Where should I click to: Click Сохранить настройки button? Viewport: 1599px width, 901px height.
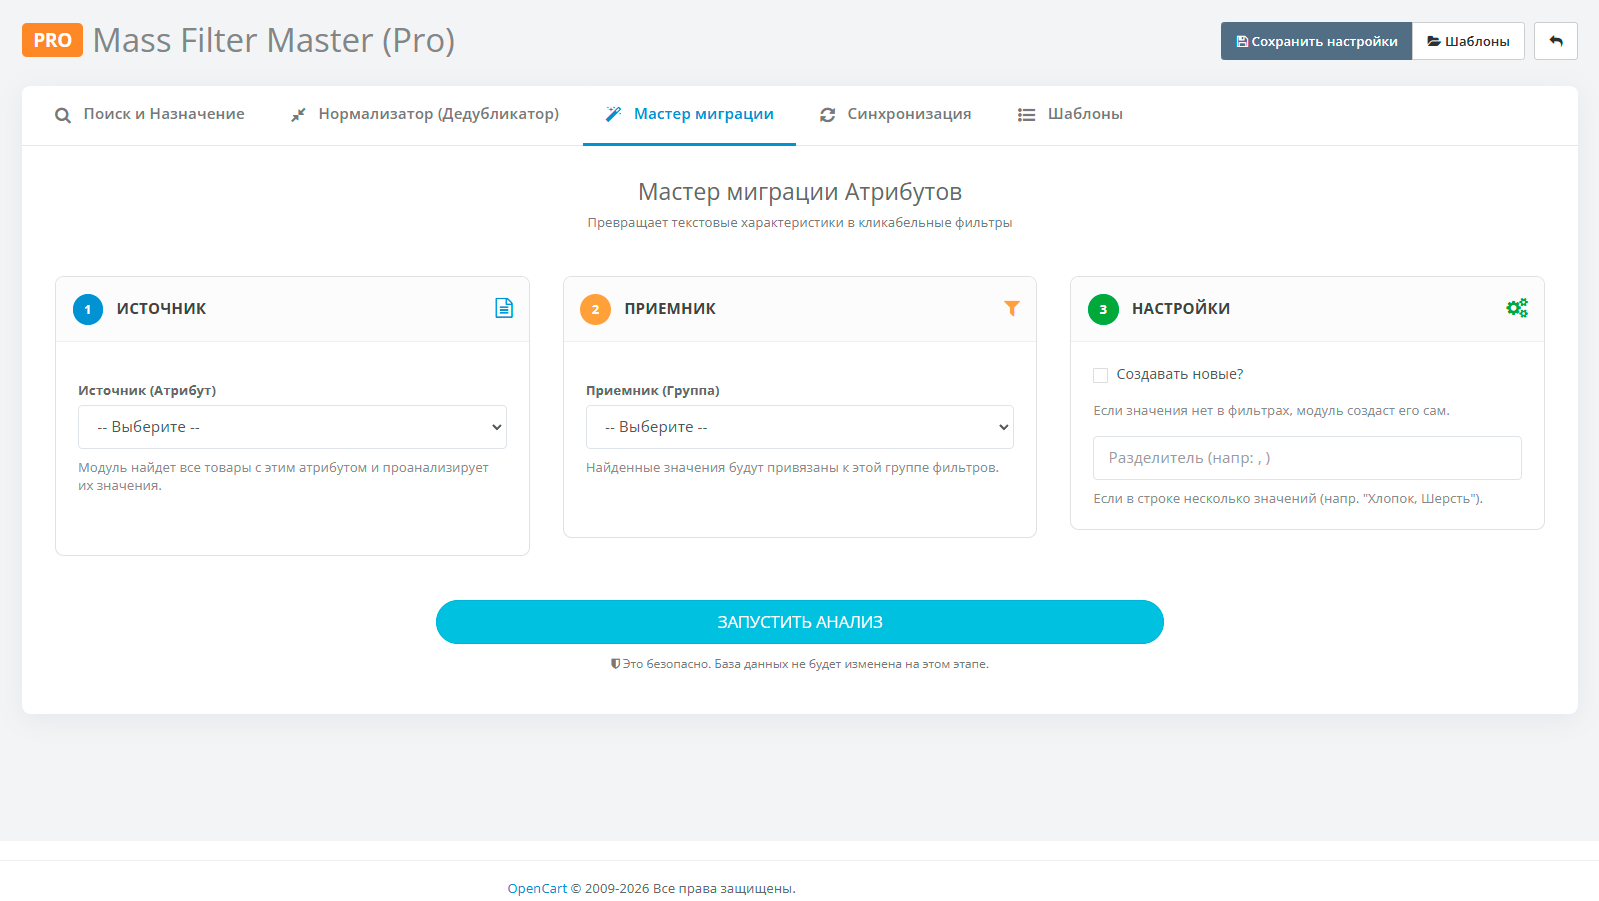1316,41
